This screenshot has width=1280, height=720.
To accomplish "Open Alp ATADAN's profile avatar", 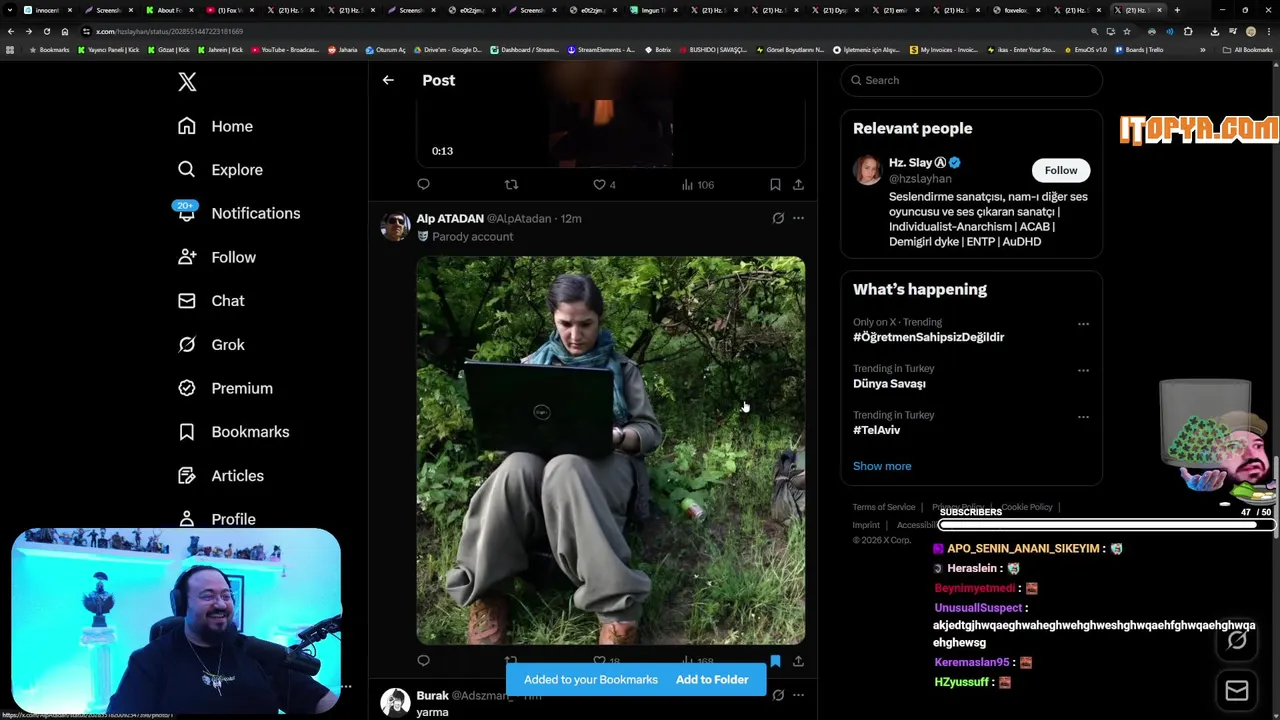I will tap(395, 226).
